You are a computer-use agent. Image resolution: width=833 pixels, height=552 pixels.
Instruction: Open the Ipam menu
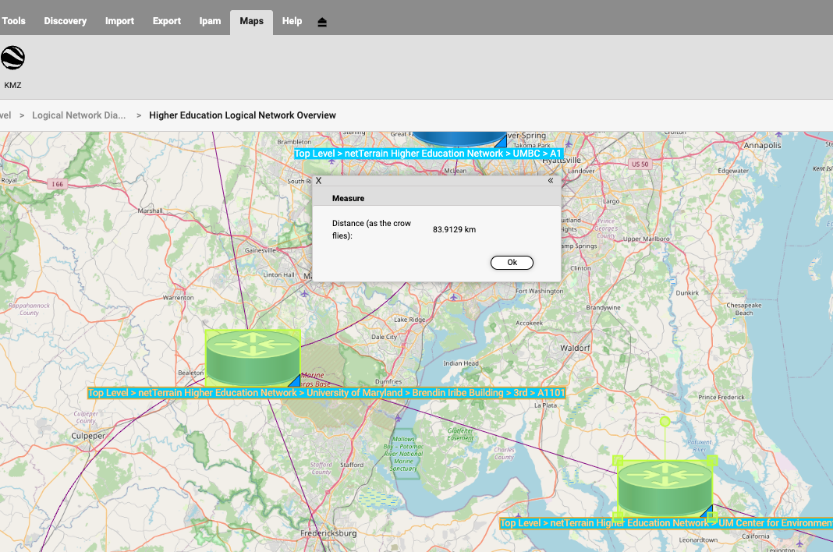210,21
